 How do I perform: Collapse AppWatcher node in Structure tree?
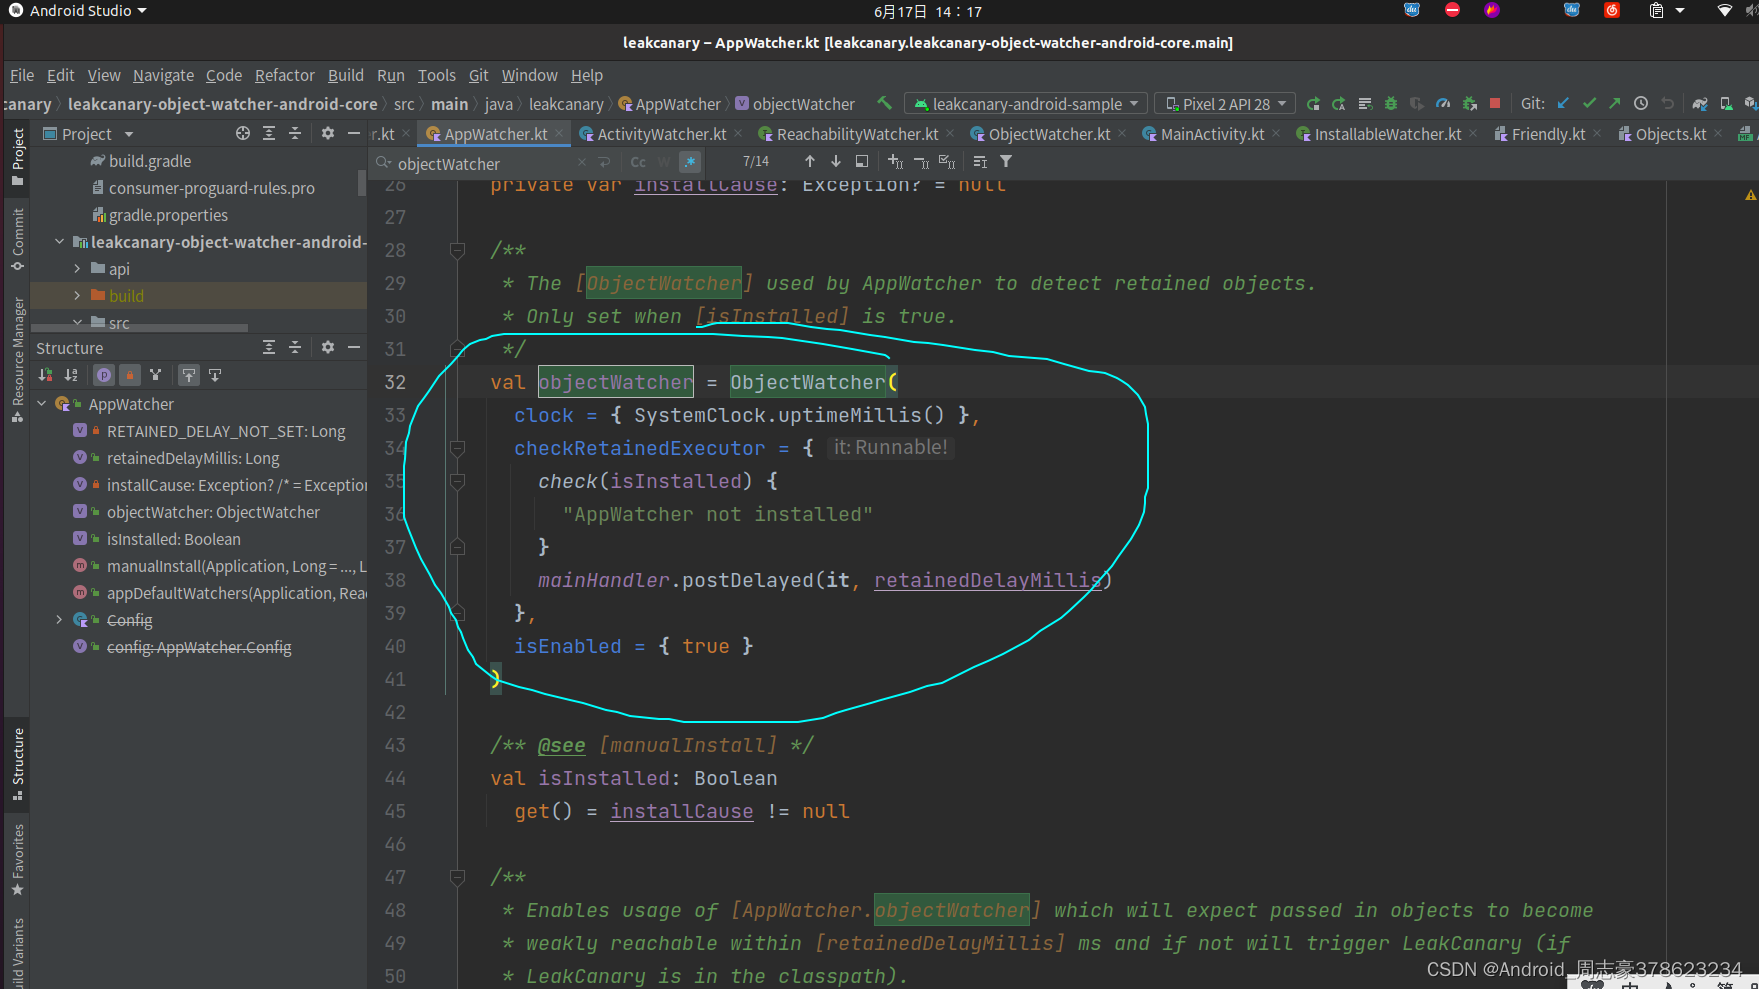(x=41, y=404)
